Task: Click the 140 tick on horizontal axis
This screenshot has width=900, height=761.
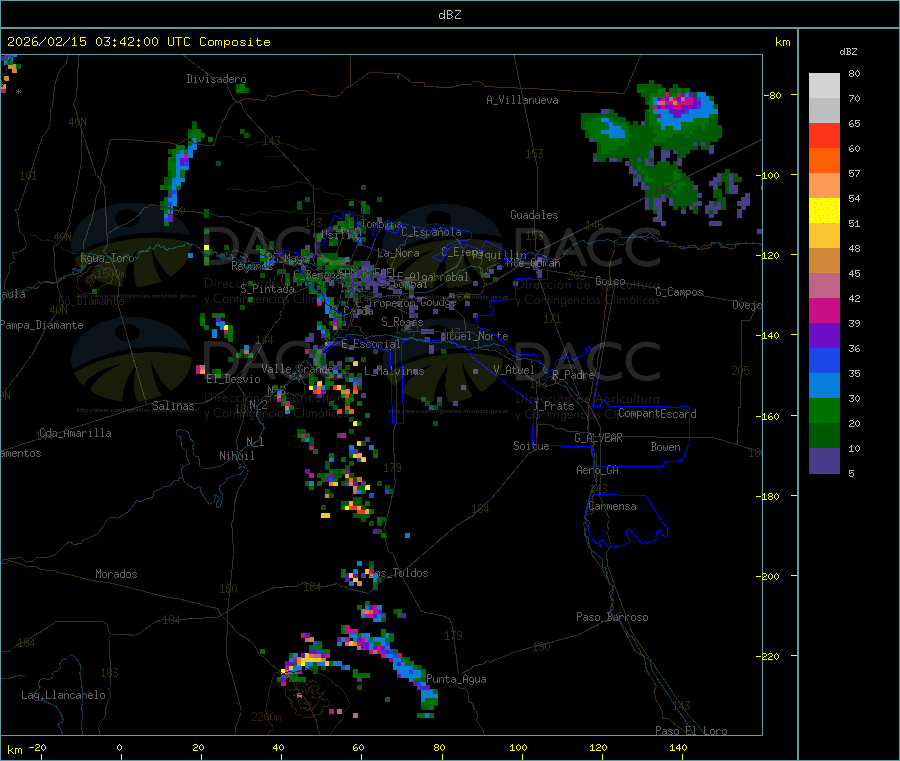Action: point(678,747)
